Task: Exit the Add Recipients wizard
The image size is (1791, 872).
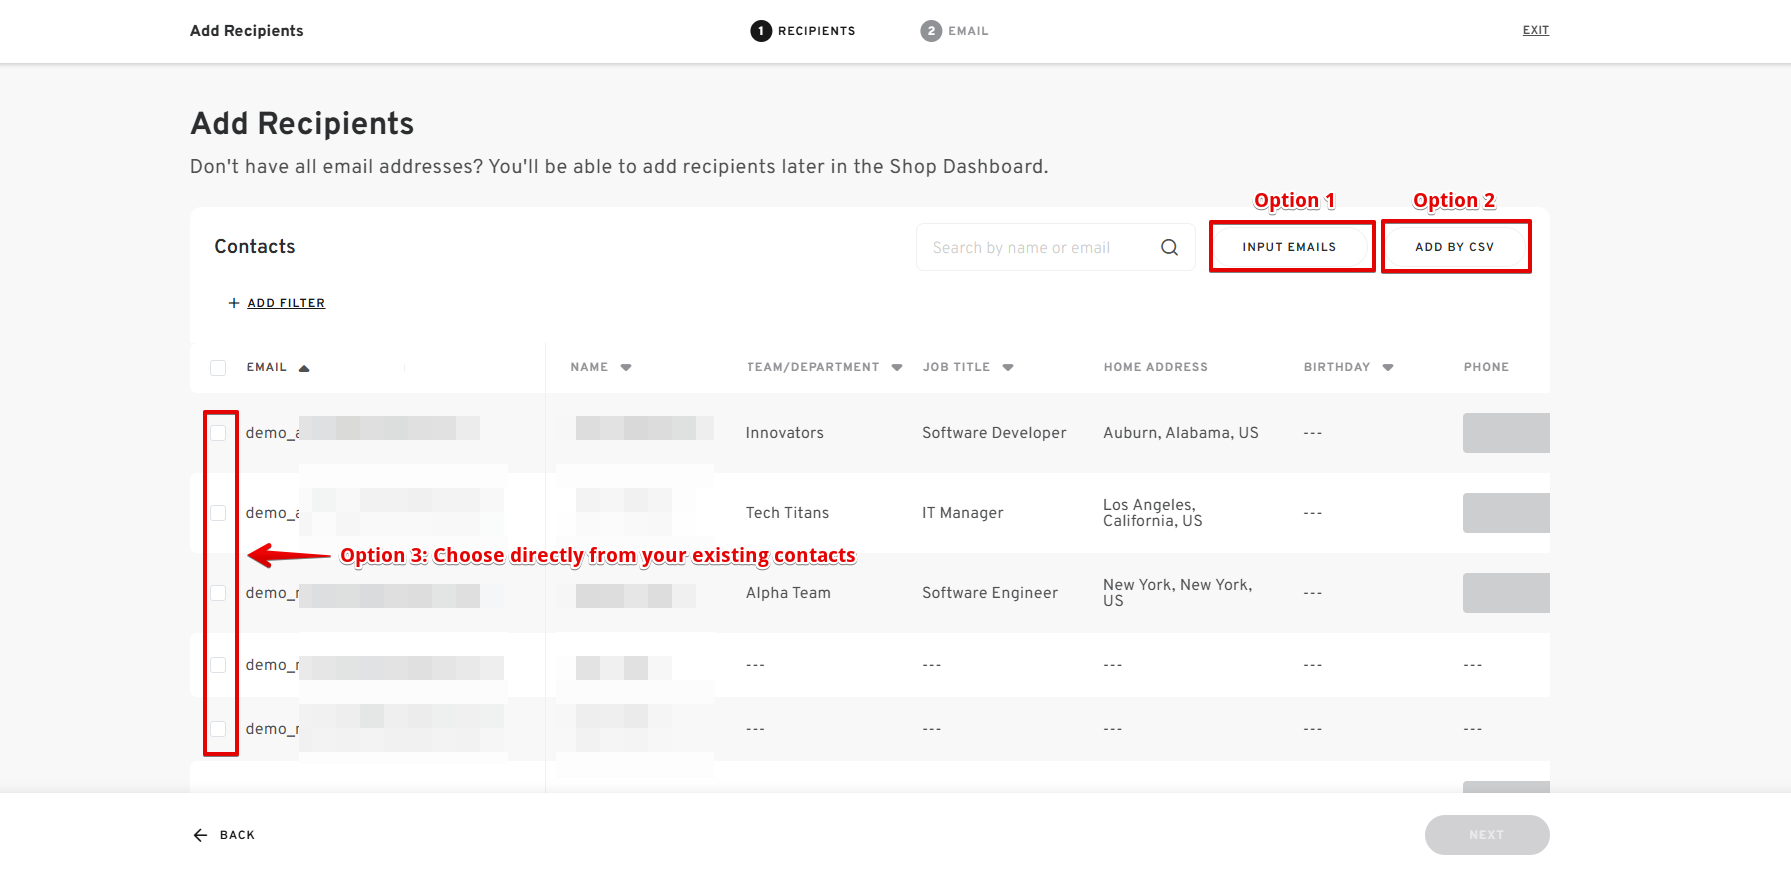Action: [1536, 30]
